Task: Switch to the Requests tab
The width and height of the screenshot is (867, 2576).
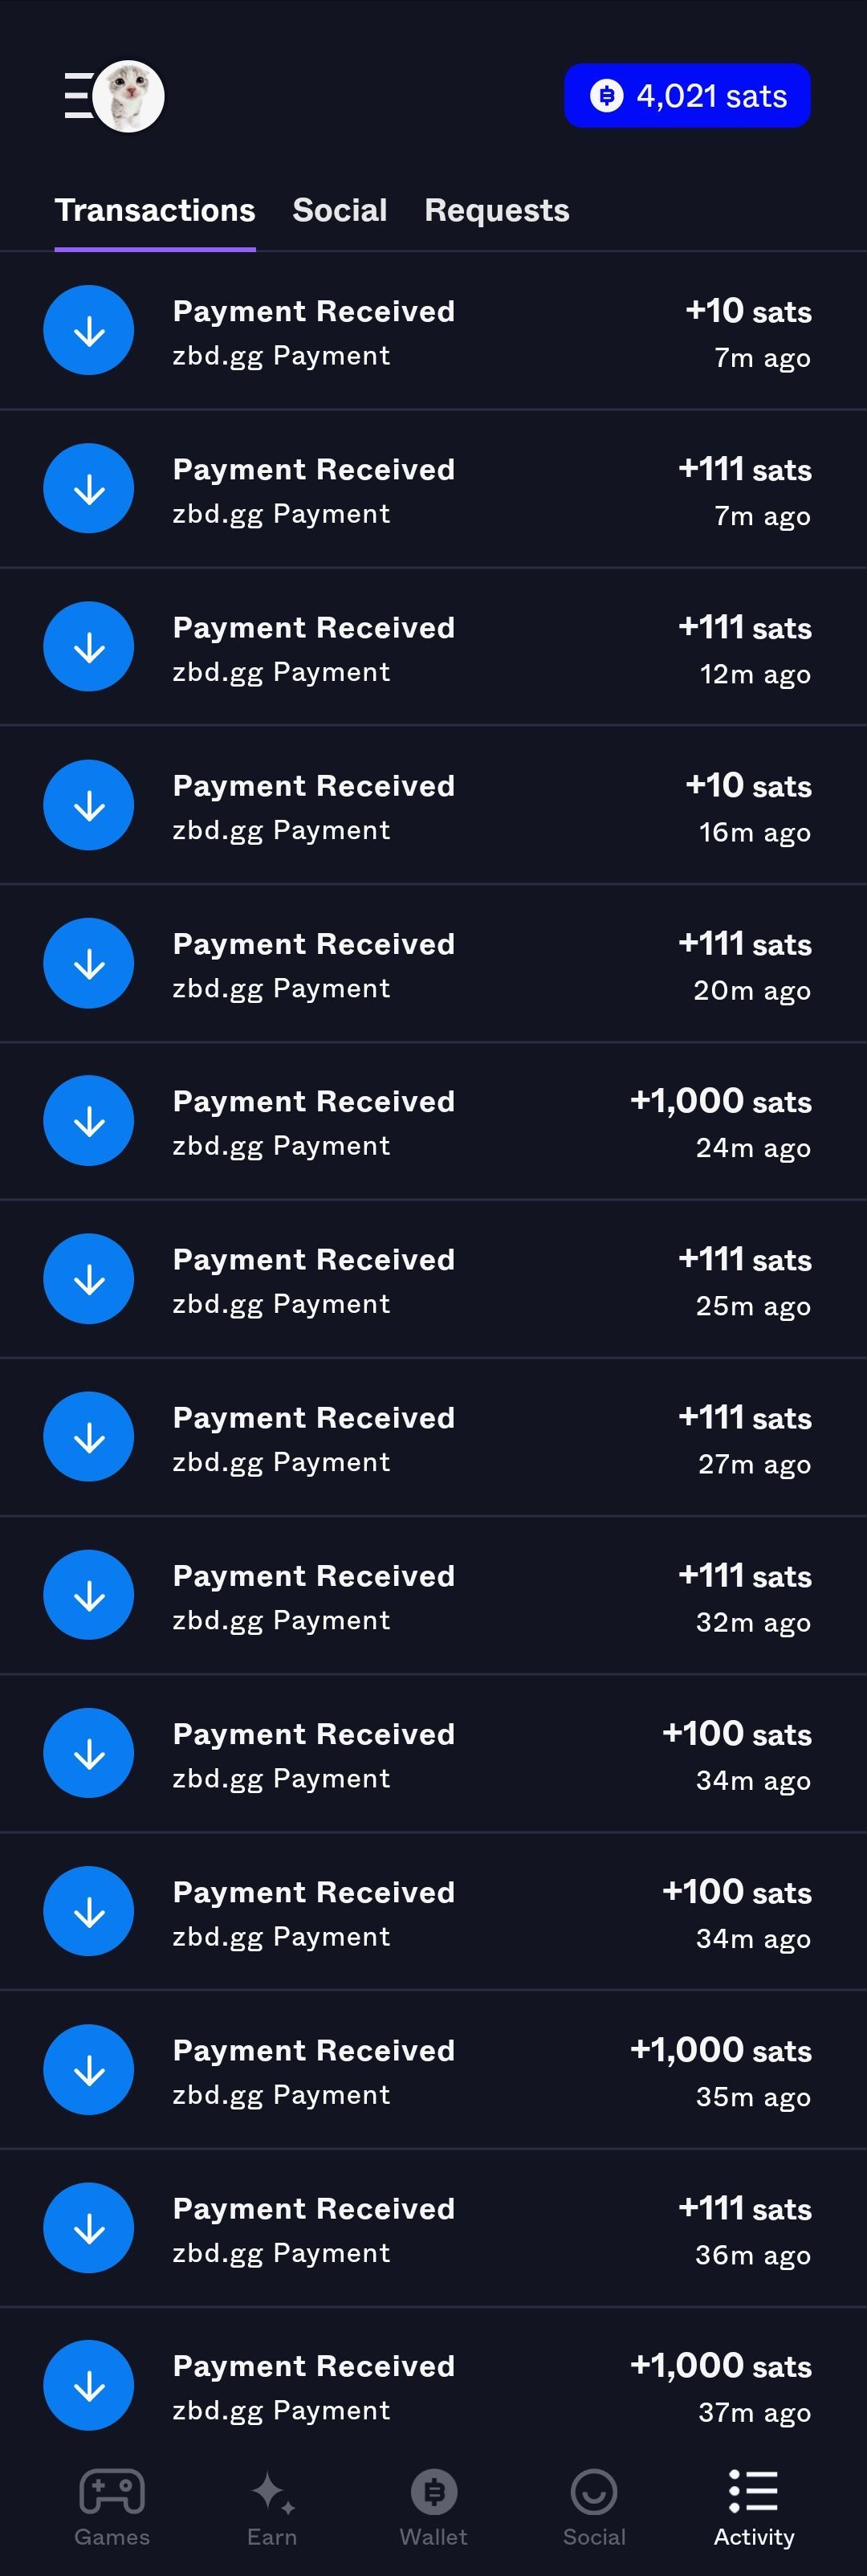Action: pyautogui.click(x=496, y=210)
